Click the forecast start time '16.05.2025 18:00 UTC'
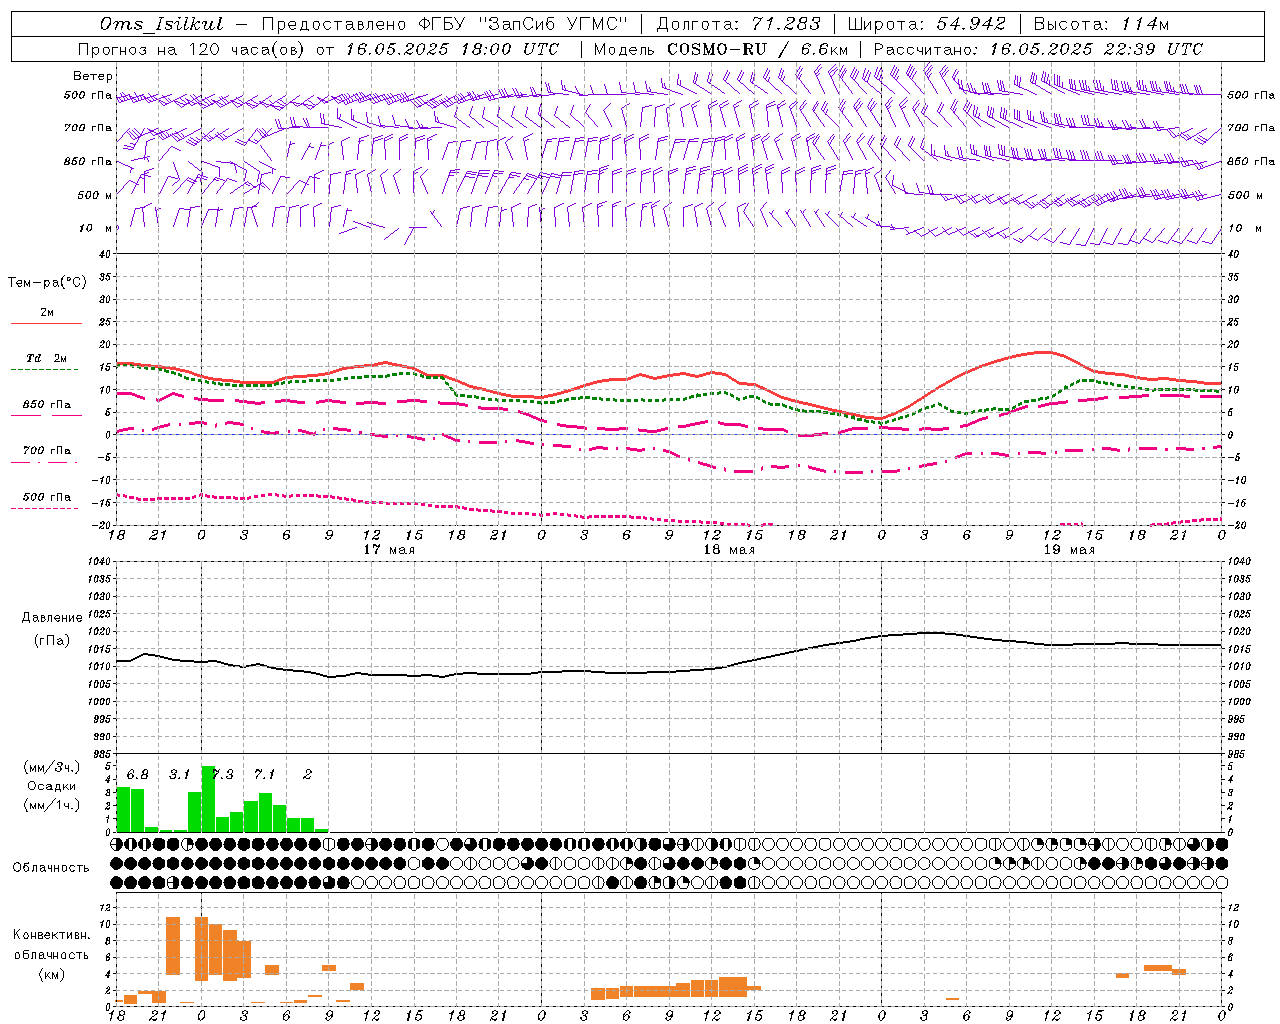The width and height of the screenshot is (1280, 1024). [452, 49]
